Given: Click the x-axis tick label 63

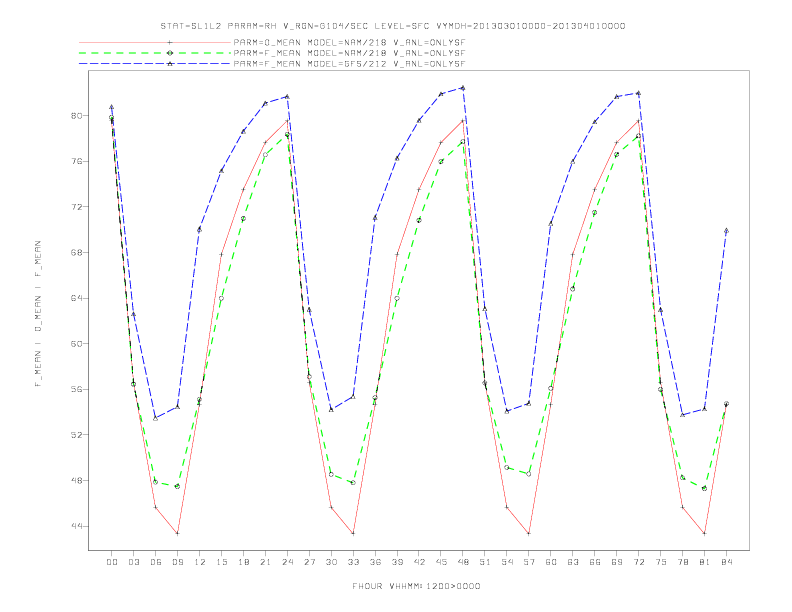Looking at the screenshot, I should coord(573,562).
